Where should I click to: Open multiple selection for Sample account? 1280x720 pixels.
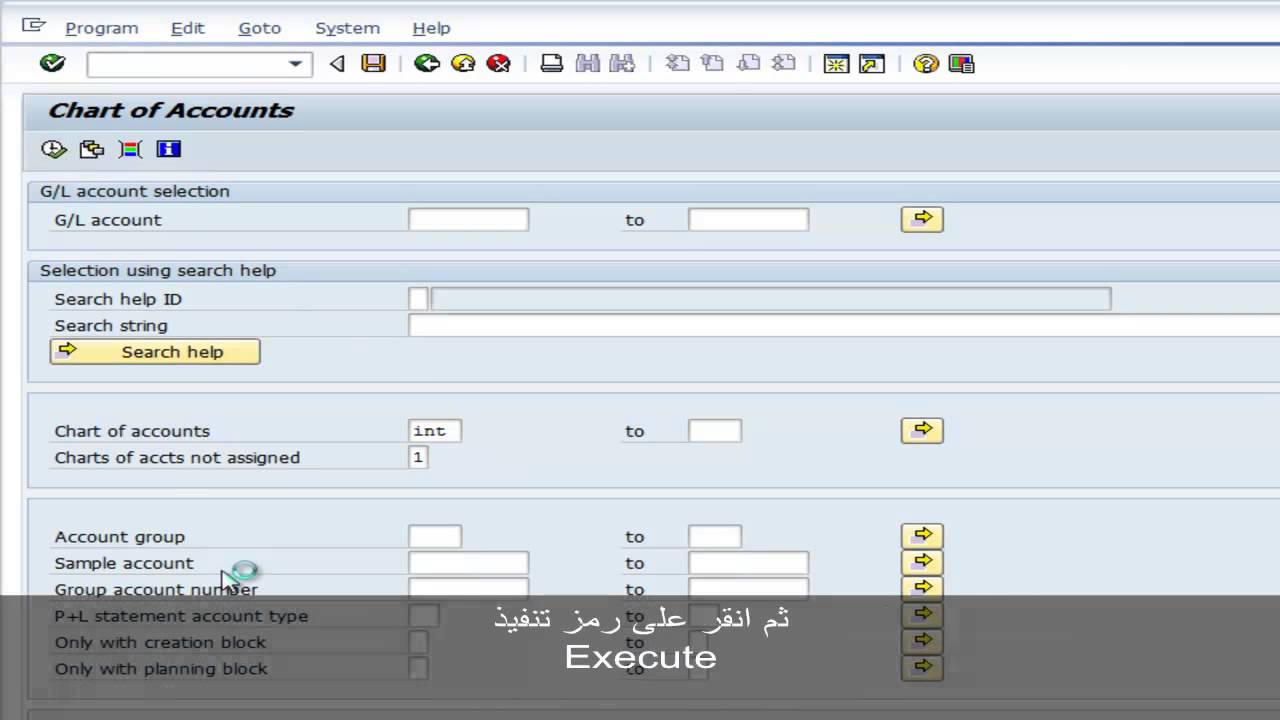click(922, 561)
